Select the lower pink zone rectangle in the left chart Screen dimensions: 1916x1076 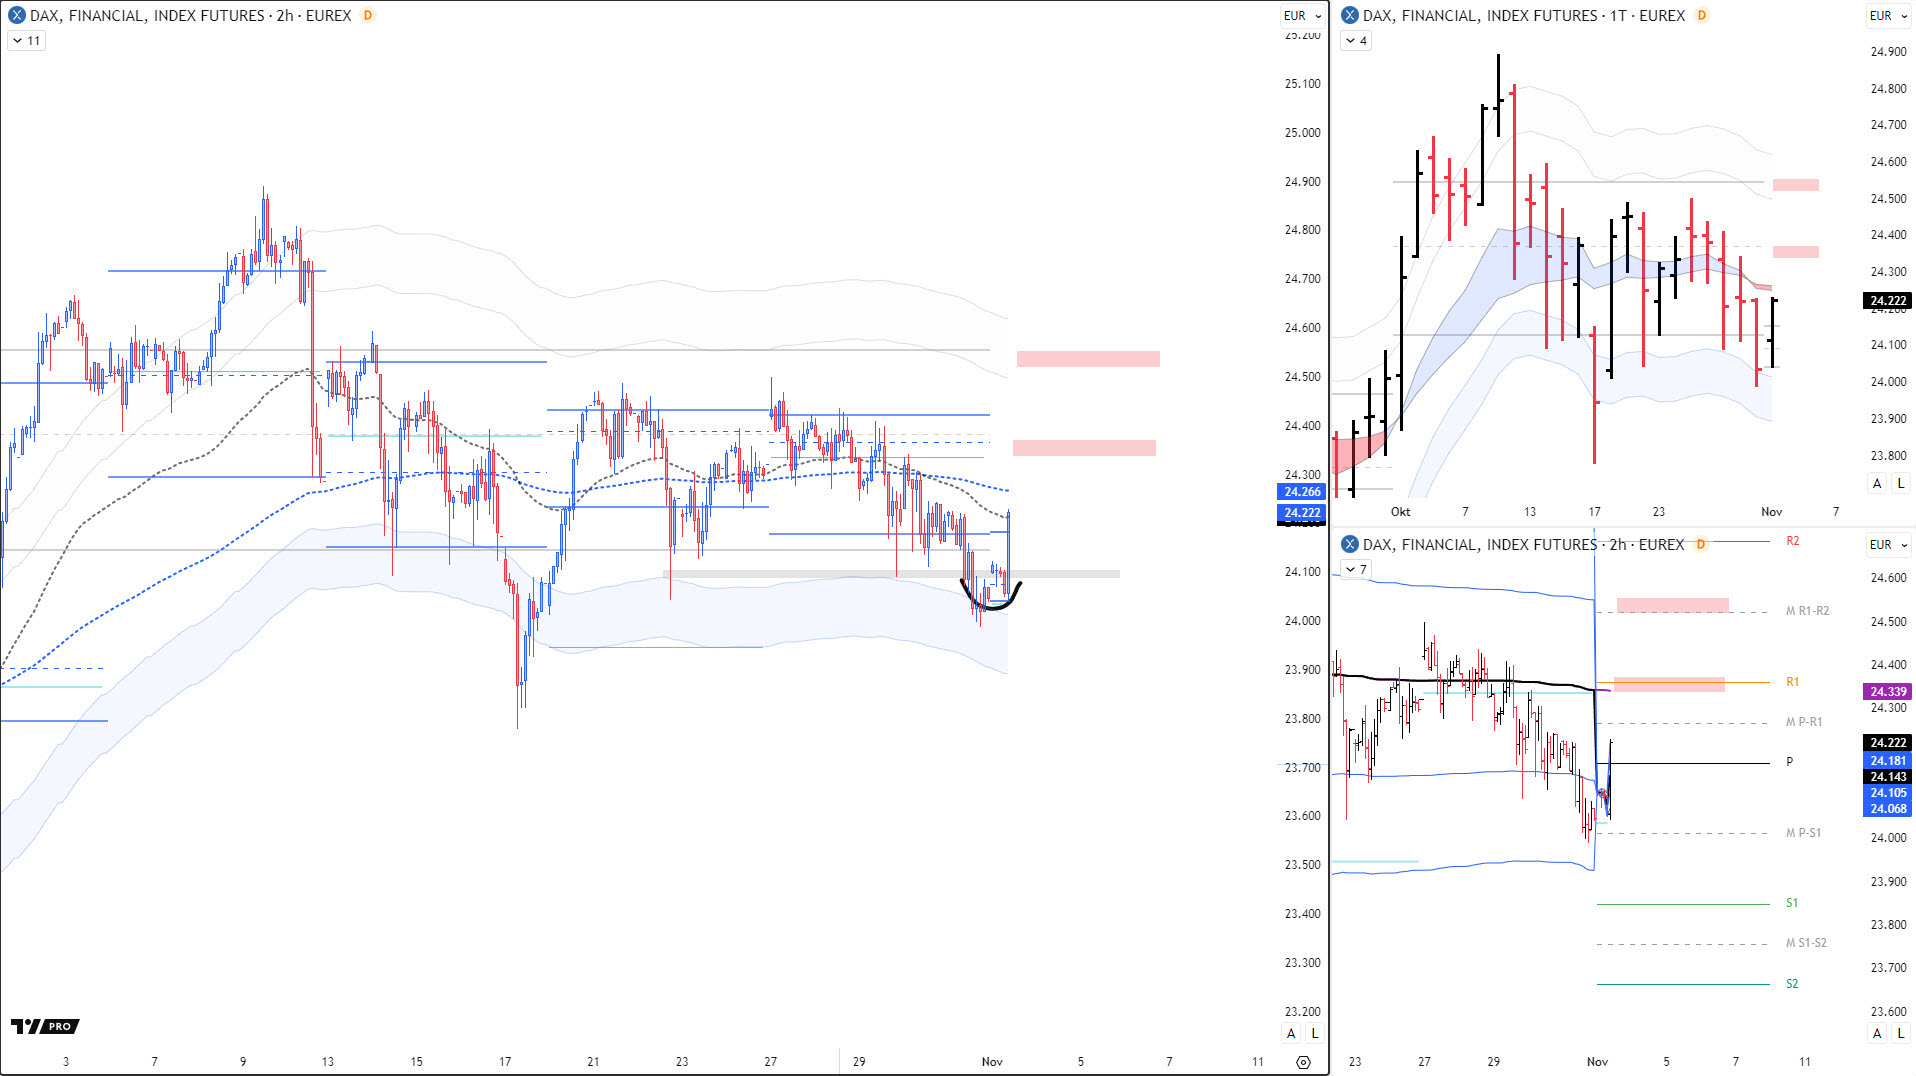[1084, 448]
